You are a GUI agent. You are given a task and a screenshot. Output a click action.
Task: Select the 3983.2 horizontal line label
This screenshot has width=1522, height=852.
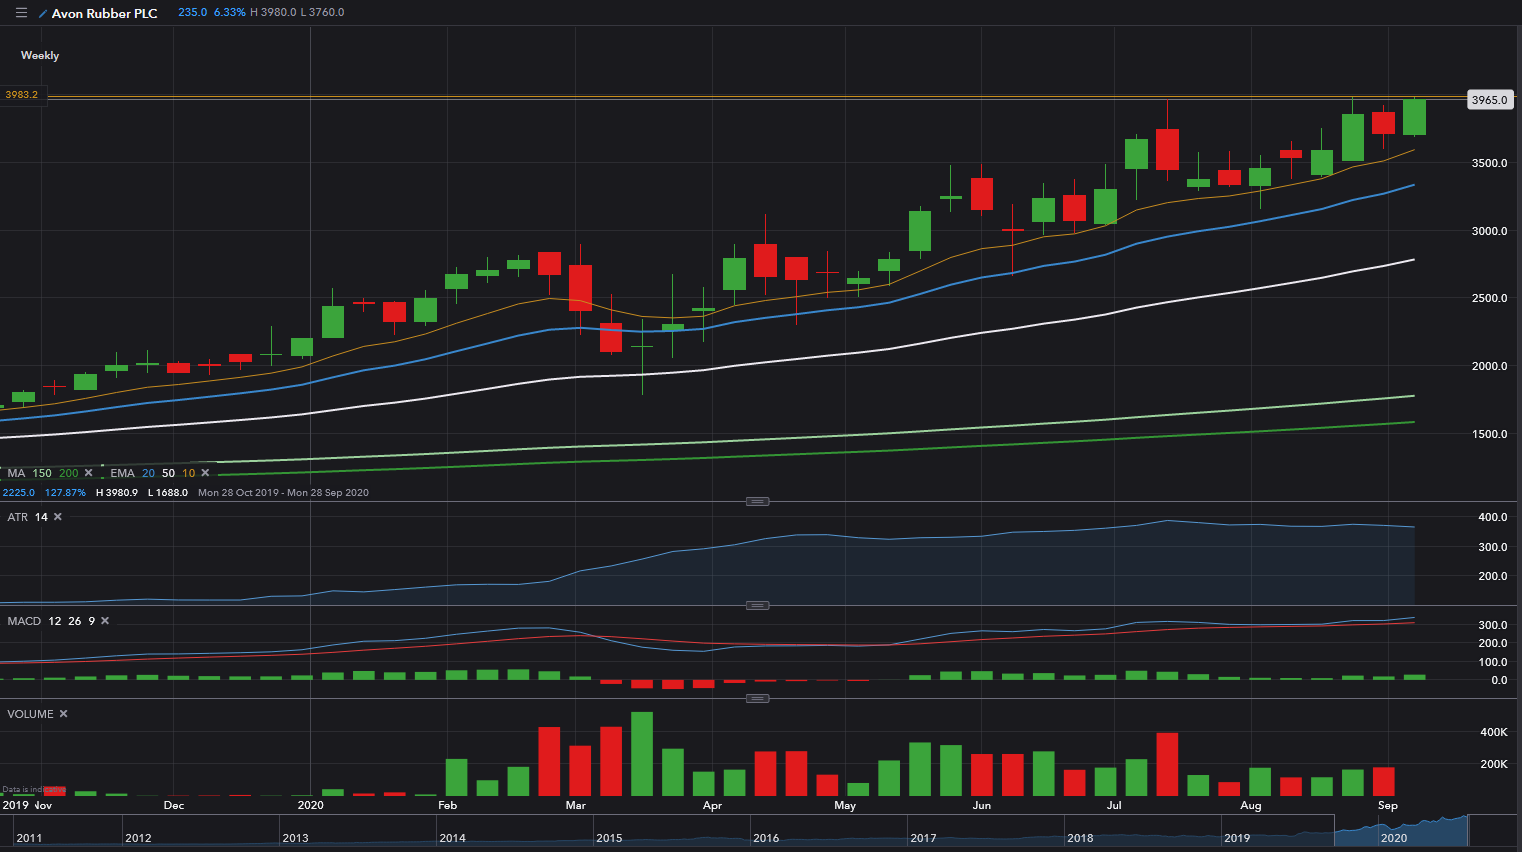pyautogui.click(x=22, y=95)
